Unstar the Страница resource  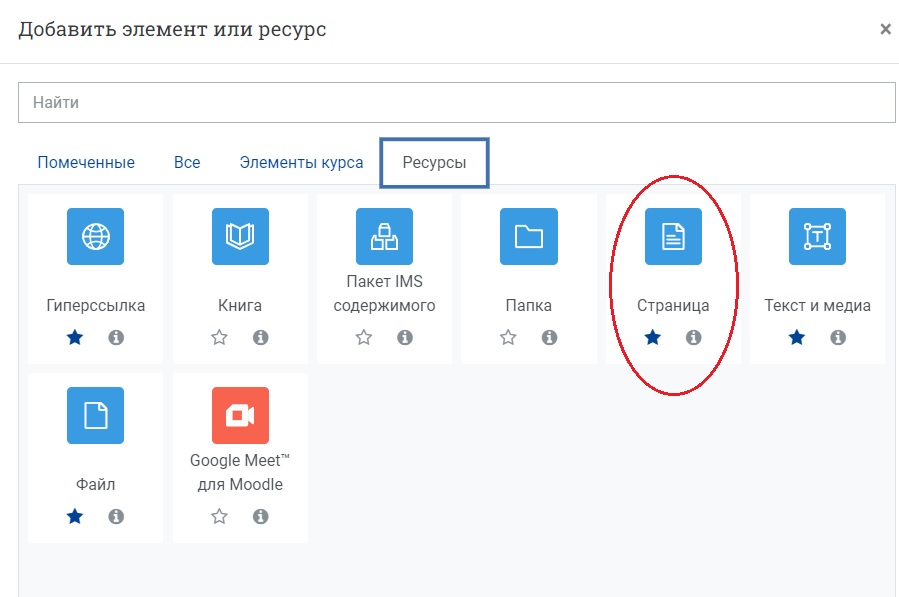pos(652,337)
